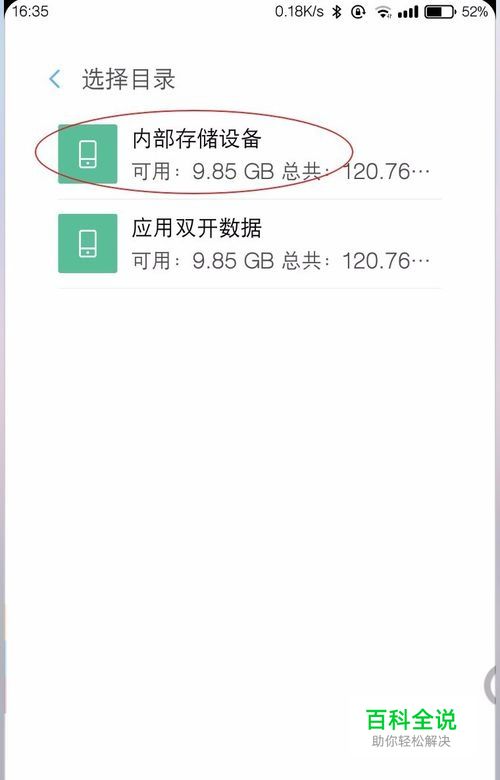Tap the back arrow beside 选择目录
Screen dimensions: 500x780
point(55,79)
